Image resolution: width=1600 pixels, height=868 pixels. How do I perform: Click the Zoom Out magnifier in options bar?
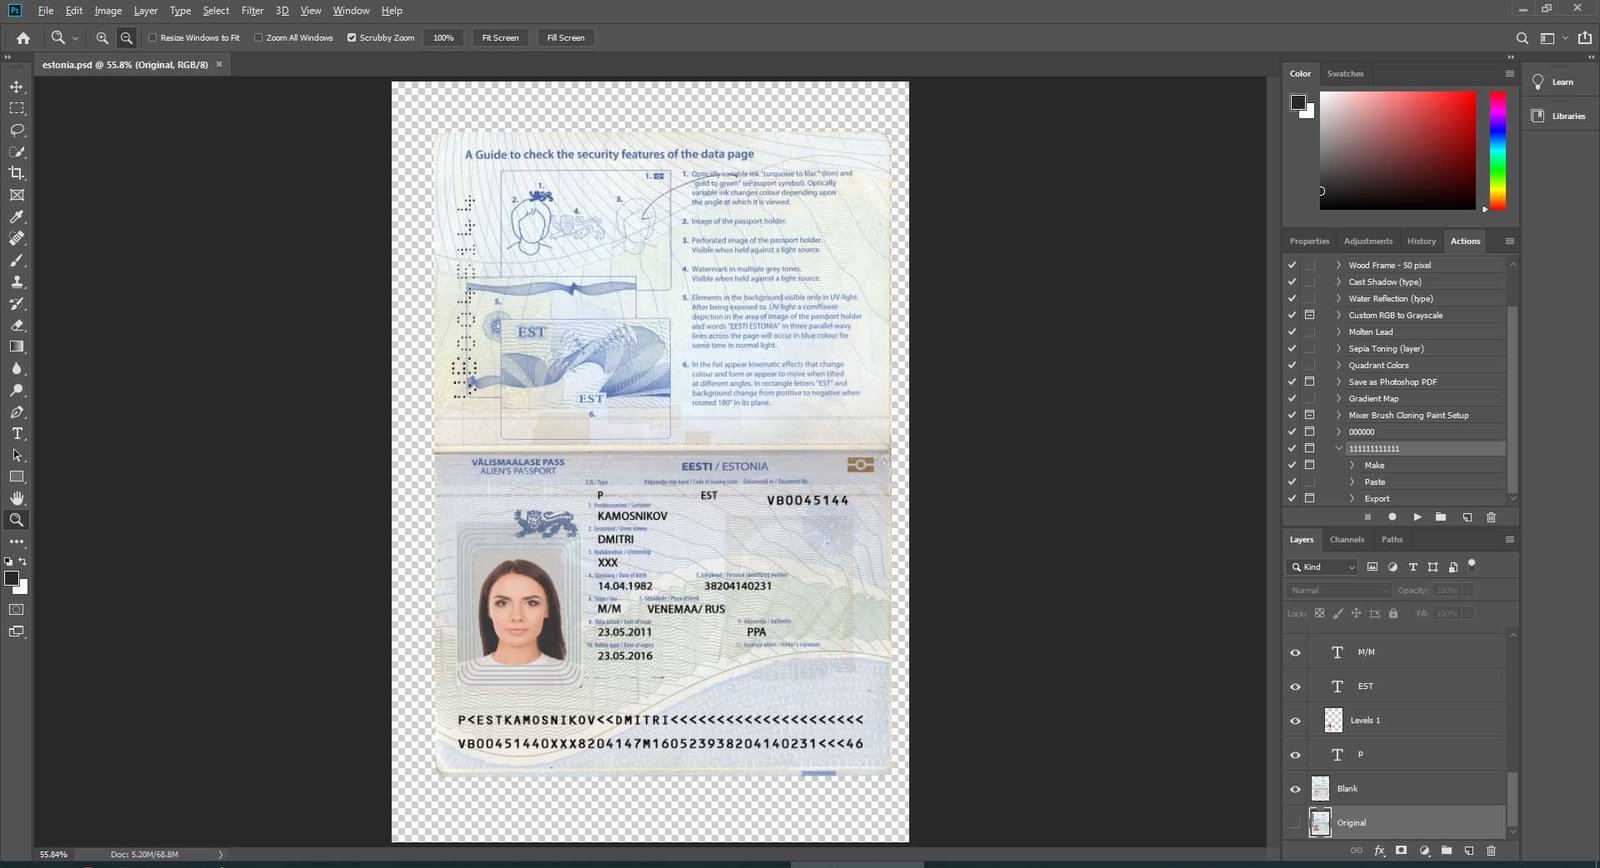(x=126, y=38)
